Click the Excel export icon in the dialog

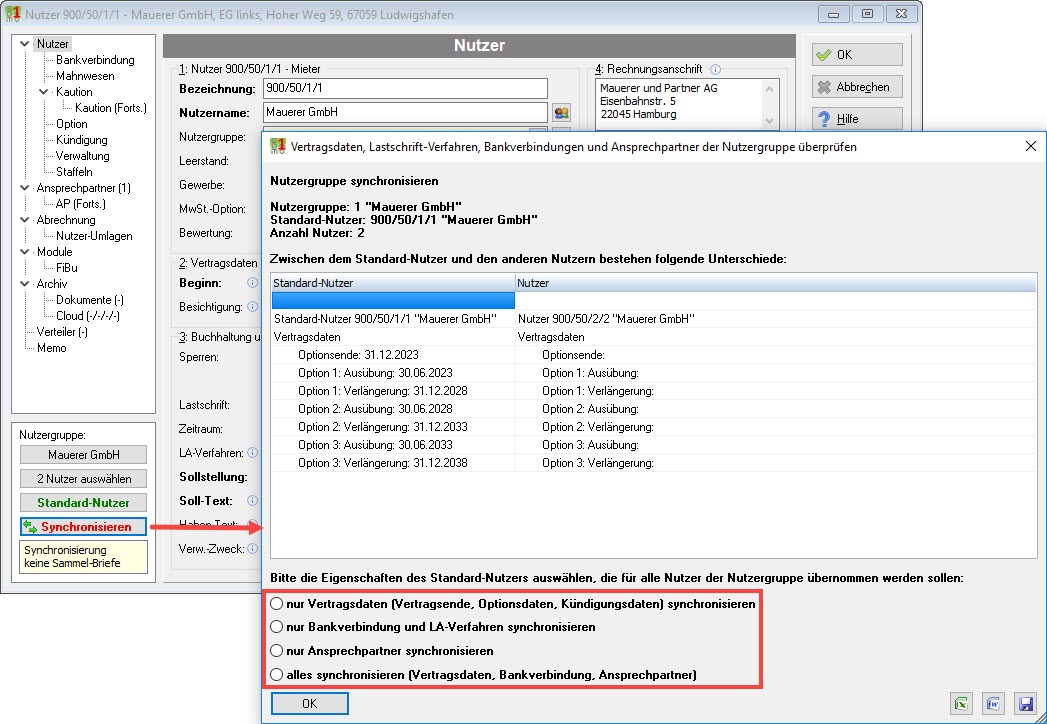click(x=961, y=703)
